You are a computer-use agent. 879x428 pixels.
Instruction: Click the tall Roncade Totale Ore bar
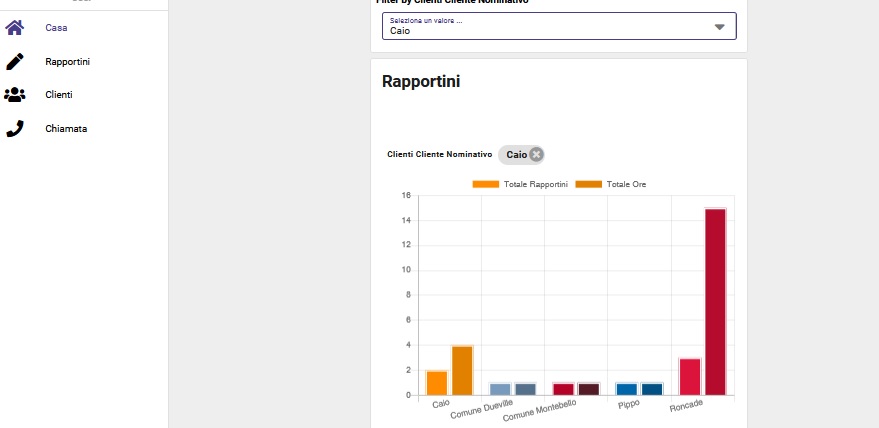coord(715,301)
